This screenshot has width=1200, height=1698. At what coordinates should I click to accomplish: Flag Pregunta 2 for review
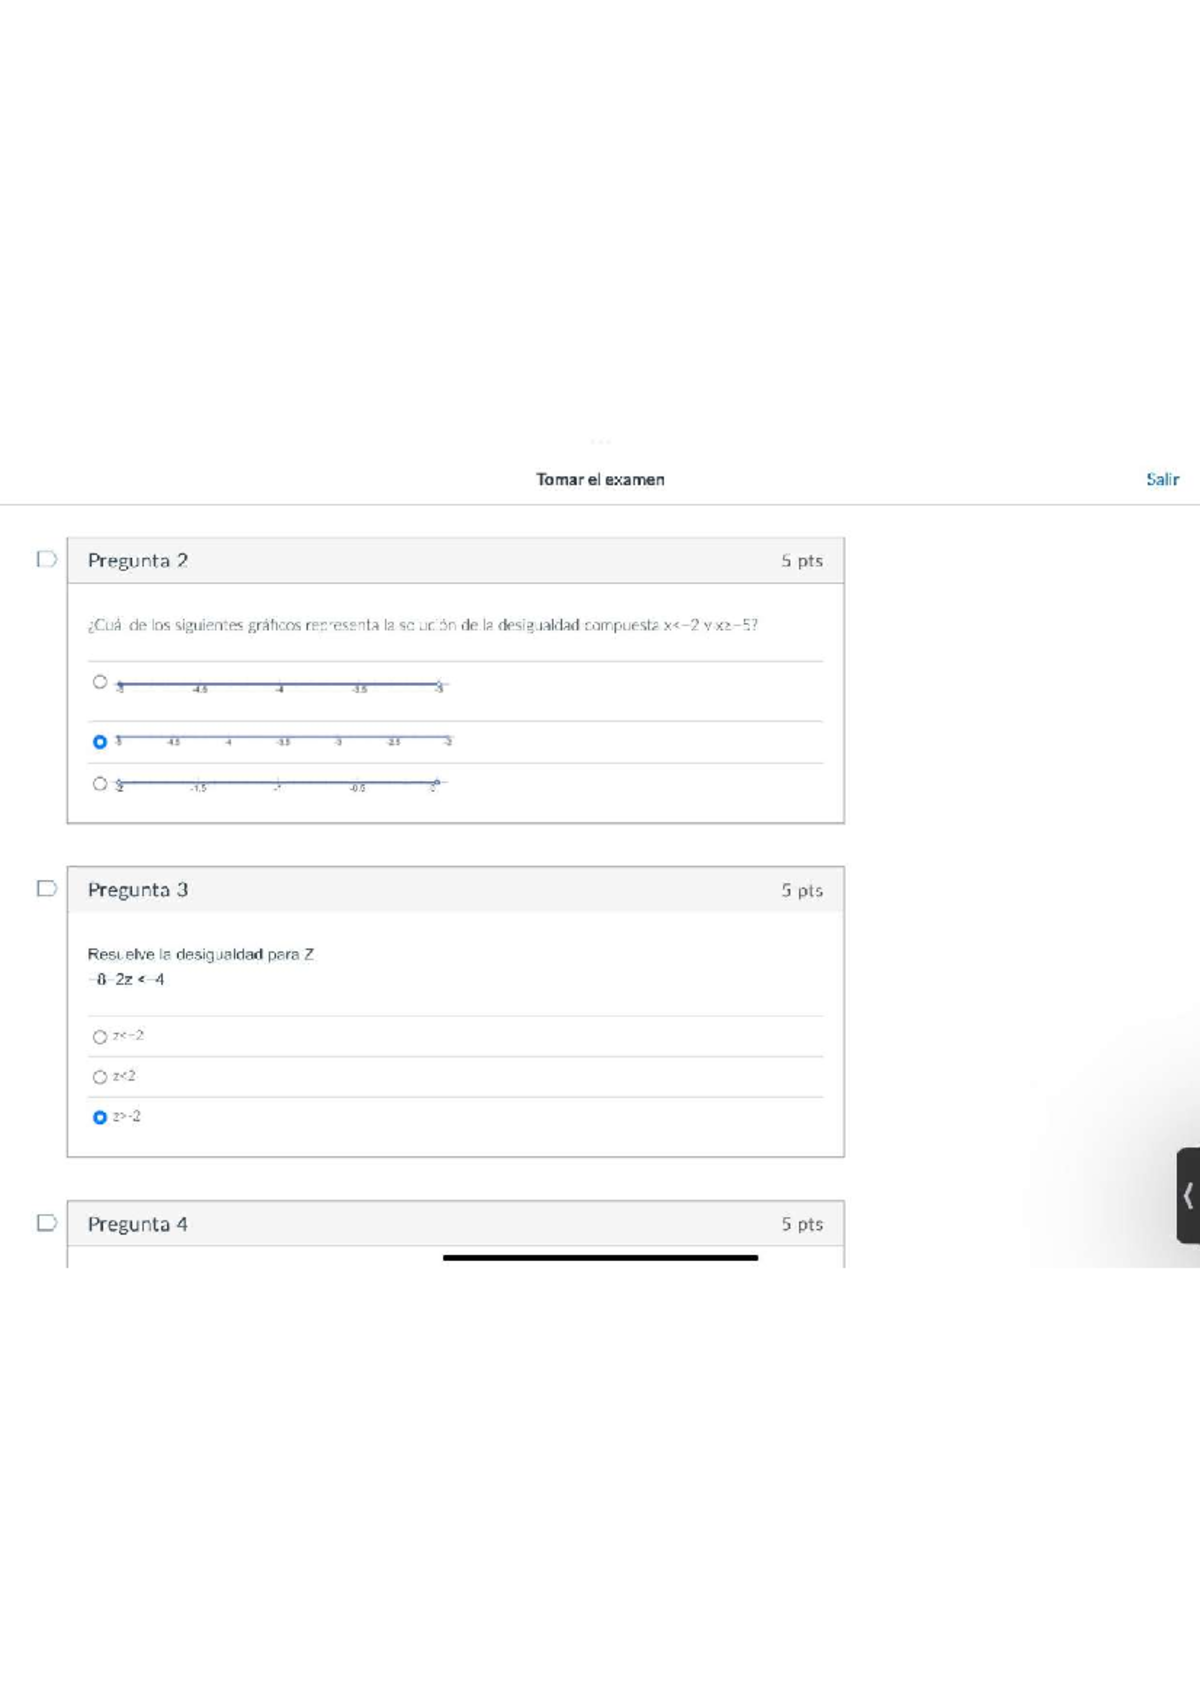click(x=46, y=559)
